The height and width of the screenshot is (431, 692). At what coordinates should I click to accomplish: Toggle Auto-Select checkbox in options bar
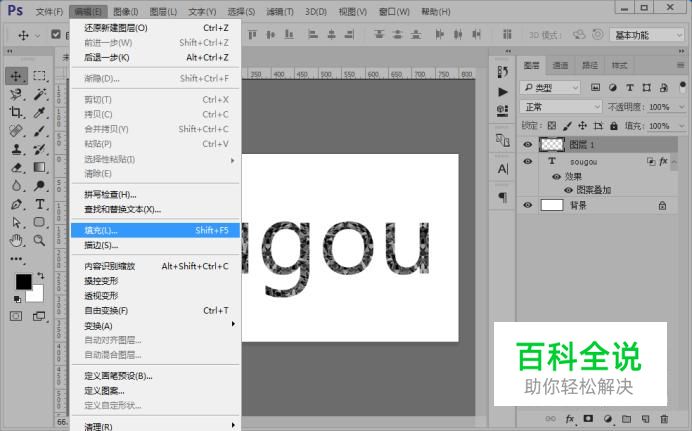[x=56, y=34]
